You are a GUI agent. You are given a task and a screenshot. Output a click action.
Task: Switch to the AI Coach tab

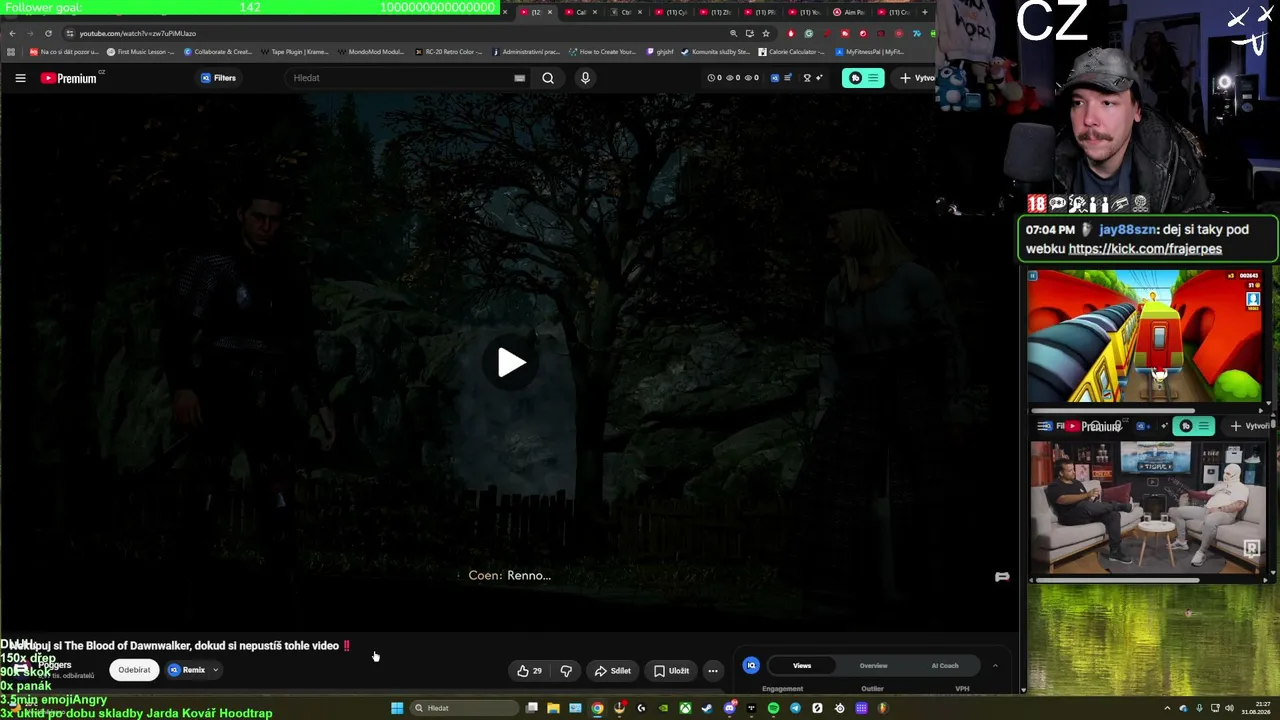pyautogui.click(x=945, y=666)
